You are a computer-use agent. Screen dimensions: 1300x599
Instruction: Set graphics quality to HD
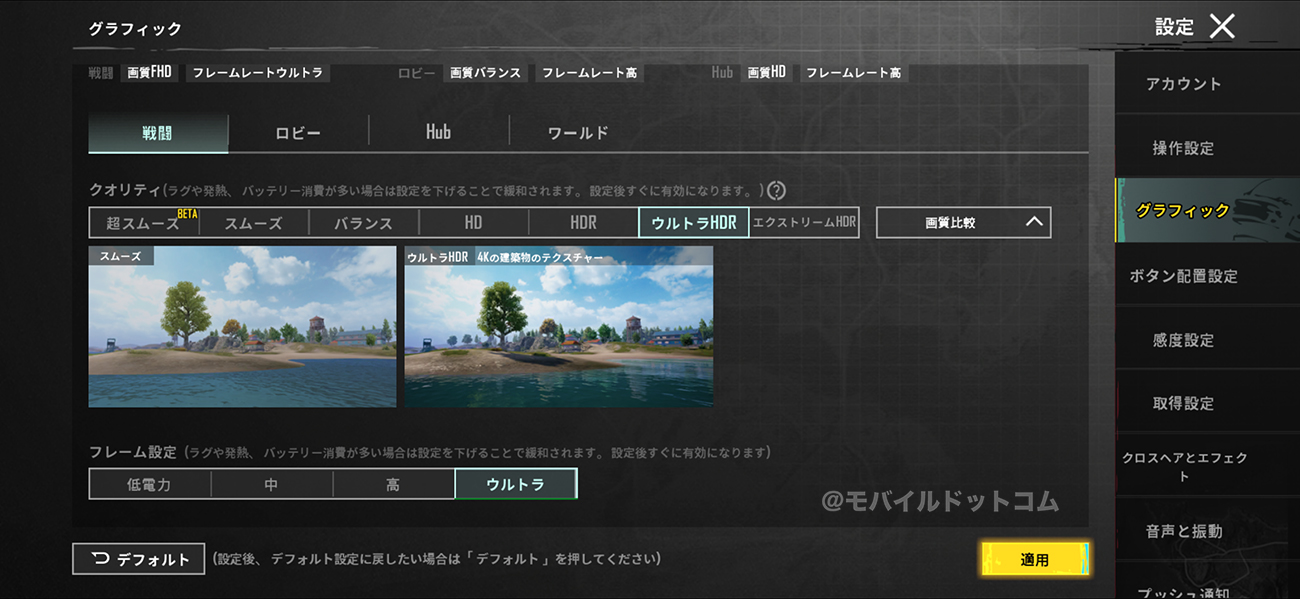(x=473, y=223)
